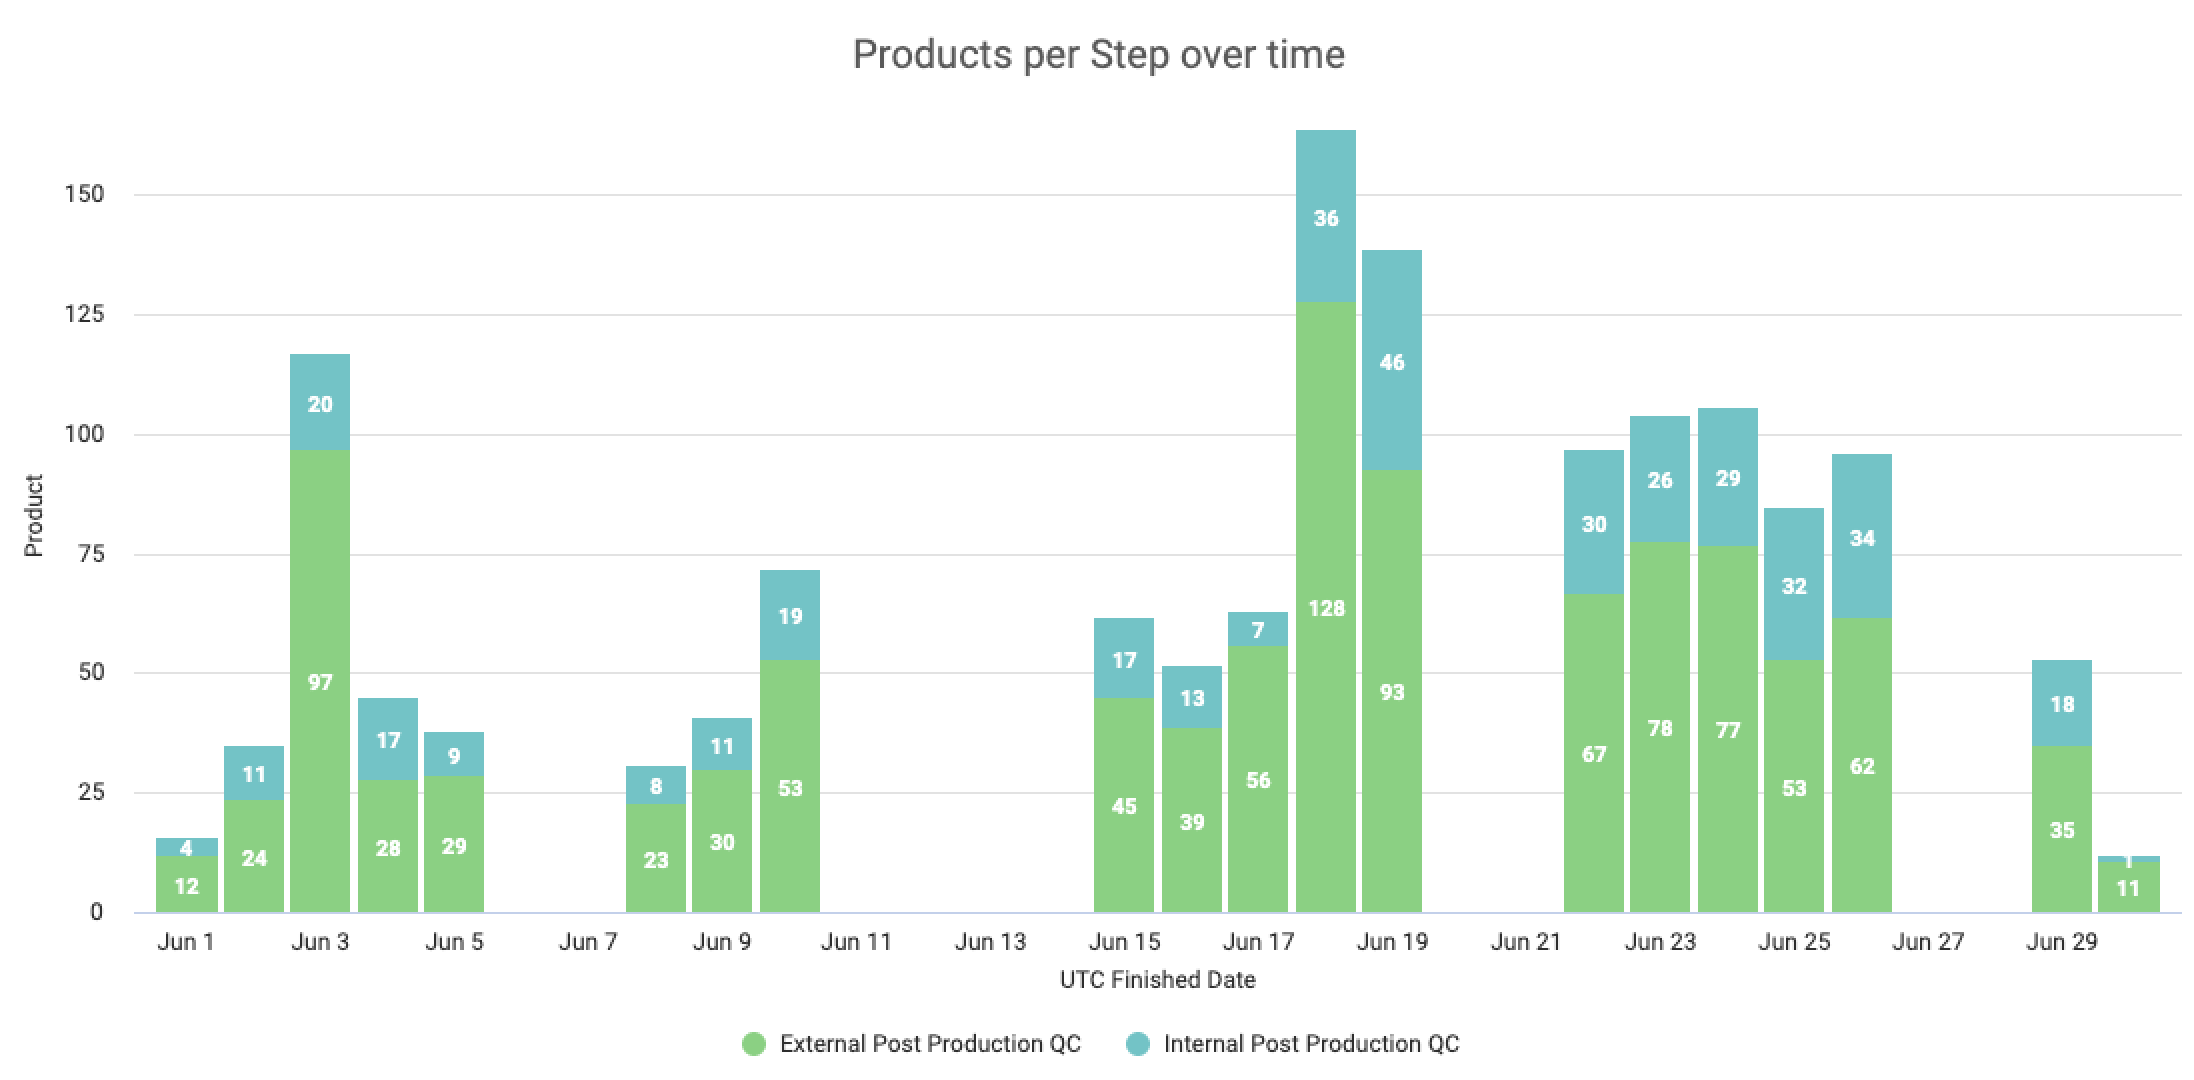The image size is (2194, 1080).
Task: Select the green segment labeled 56
Action: pos(1258,779)
